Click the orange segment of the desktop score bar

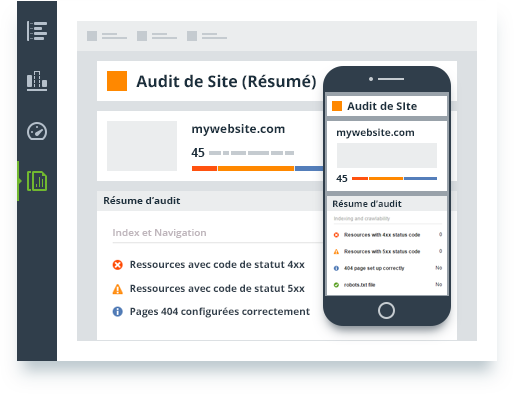pos(256,168)
